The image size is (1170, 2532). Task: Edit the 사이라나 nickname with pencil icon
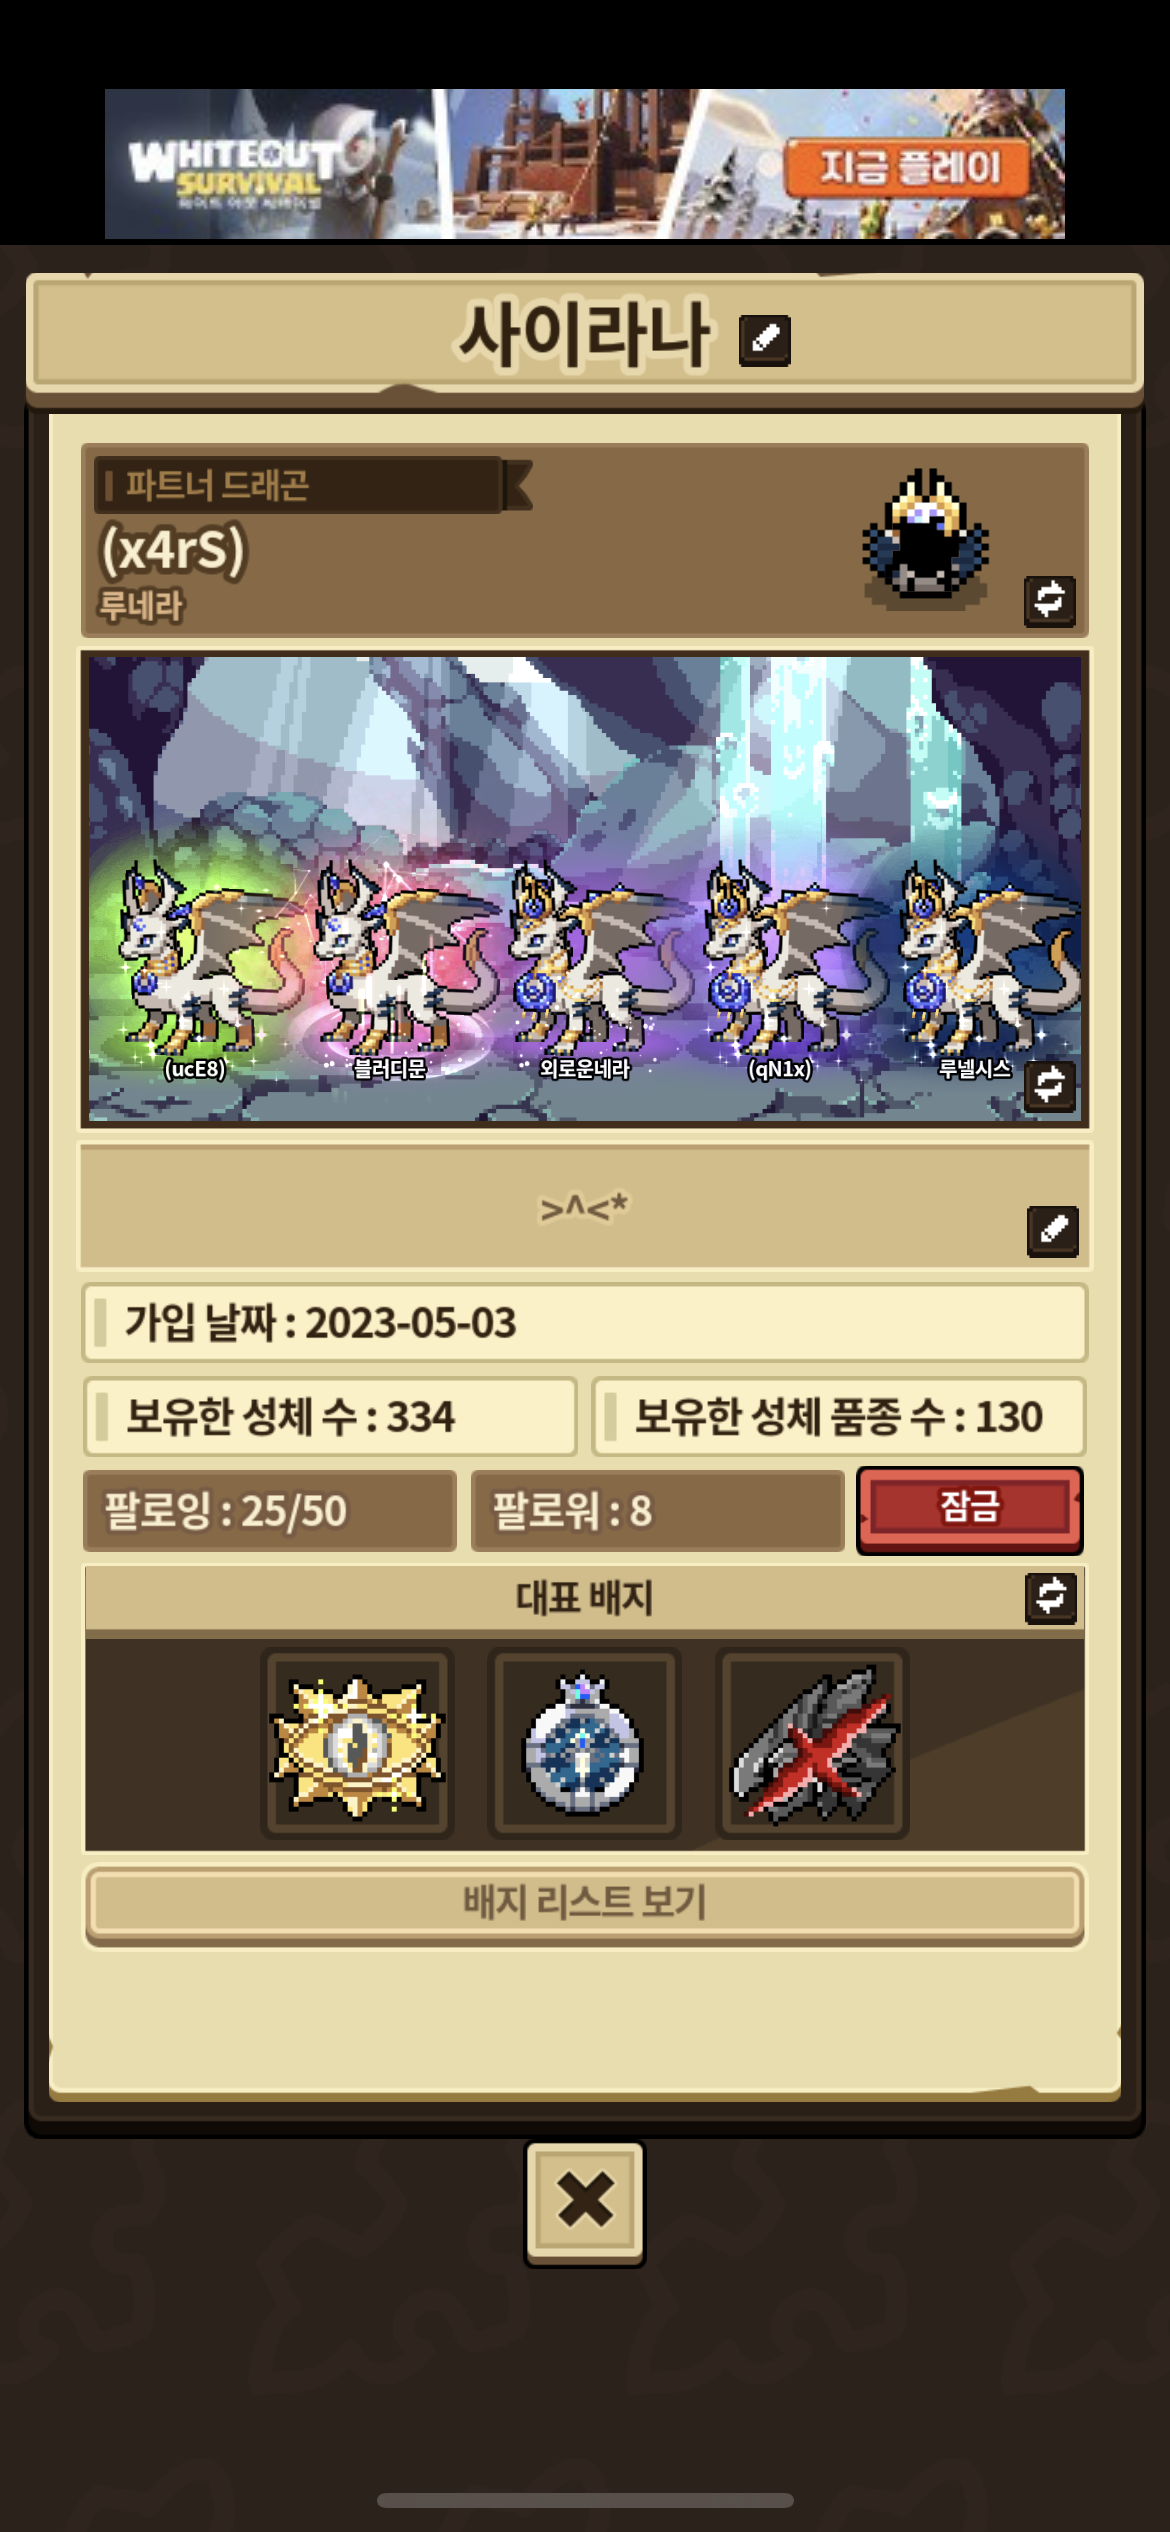pos(765,340)
